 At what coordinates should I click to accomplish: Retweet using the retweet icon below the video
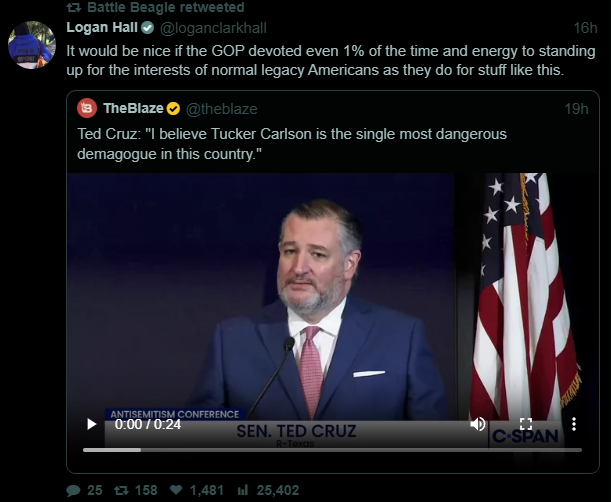click(121, 490)
